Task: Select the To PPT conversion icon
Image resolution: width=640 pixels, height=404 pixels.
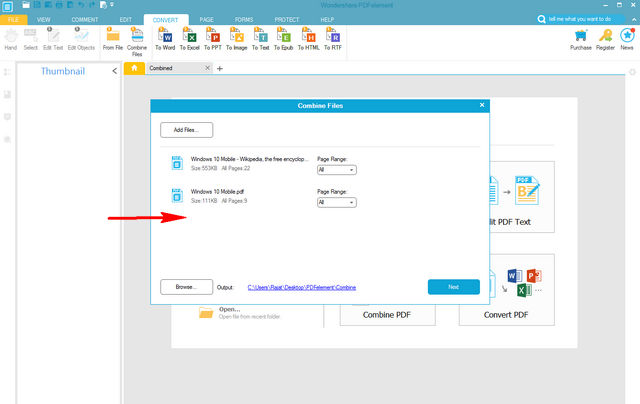Action: pyautogui.click(x=213, y=39)
